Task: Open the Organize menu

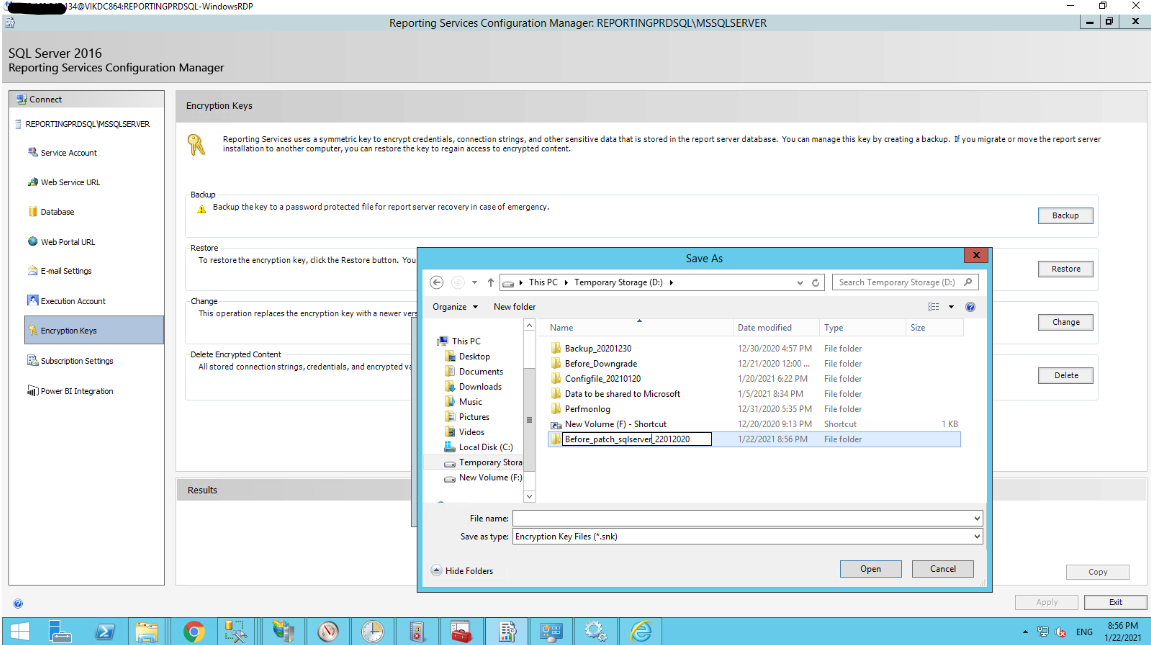Action: click(x=455, y=307)
